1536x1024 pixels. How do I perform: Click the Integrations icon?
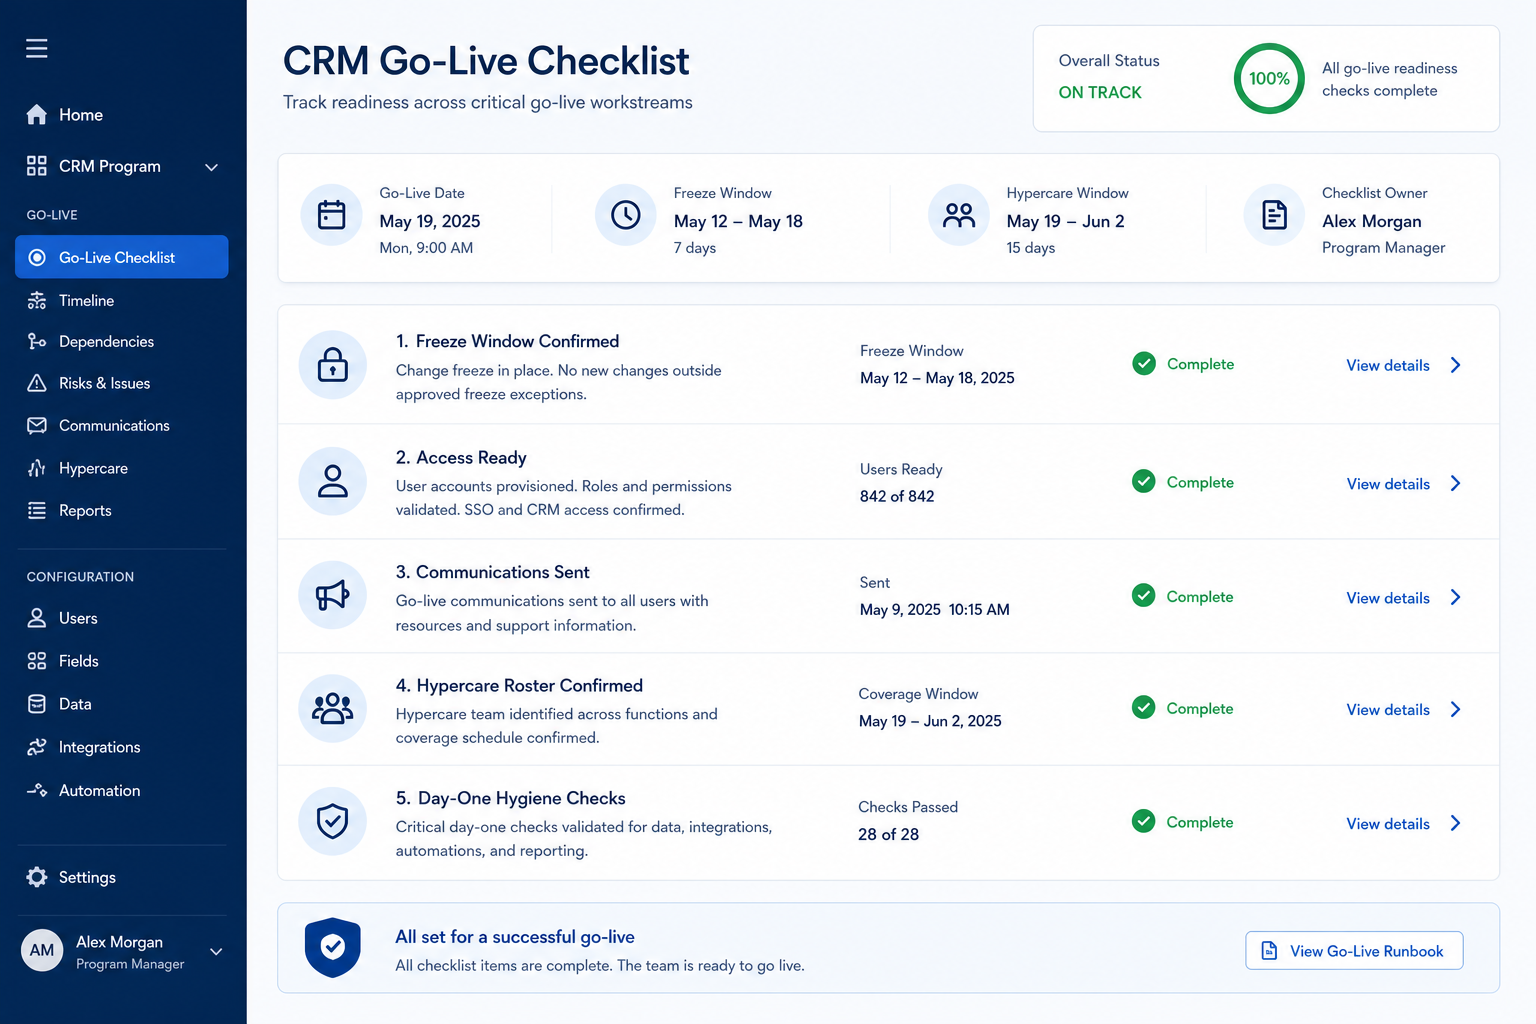(37, 747)
